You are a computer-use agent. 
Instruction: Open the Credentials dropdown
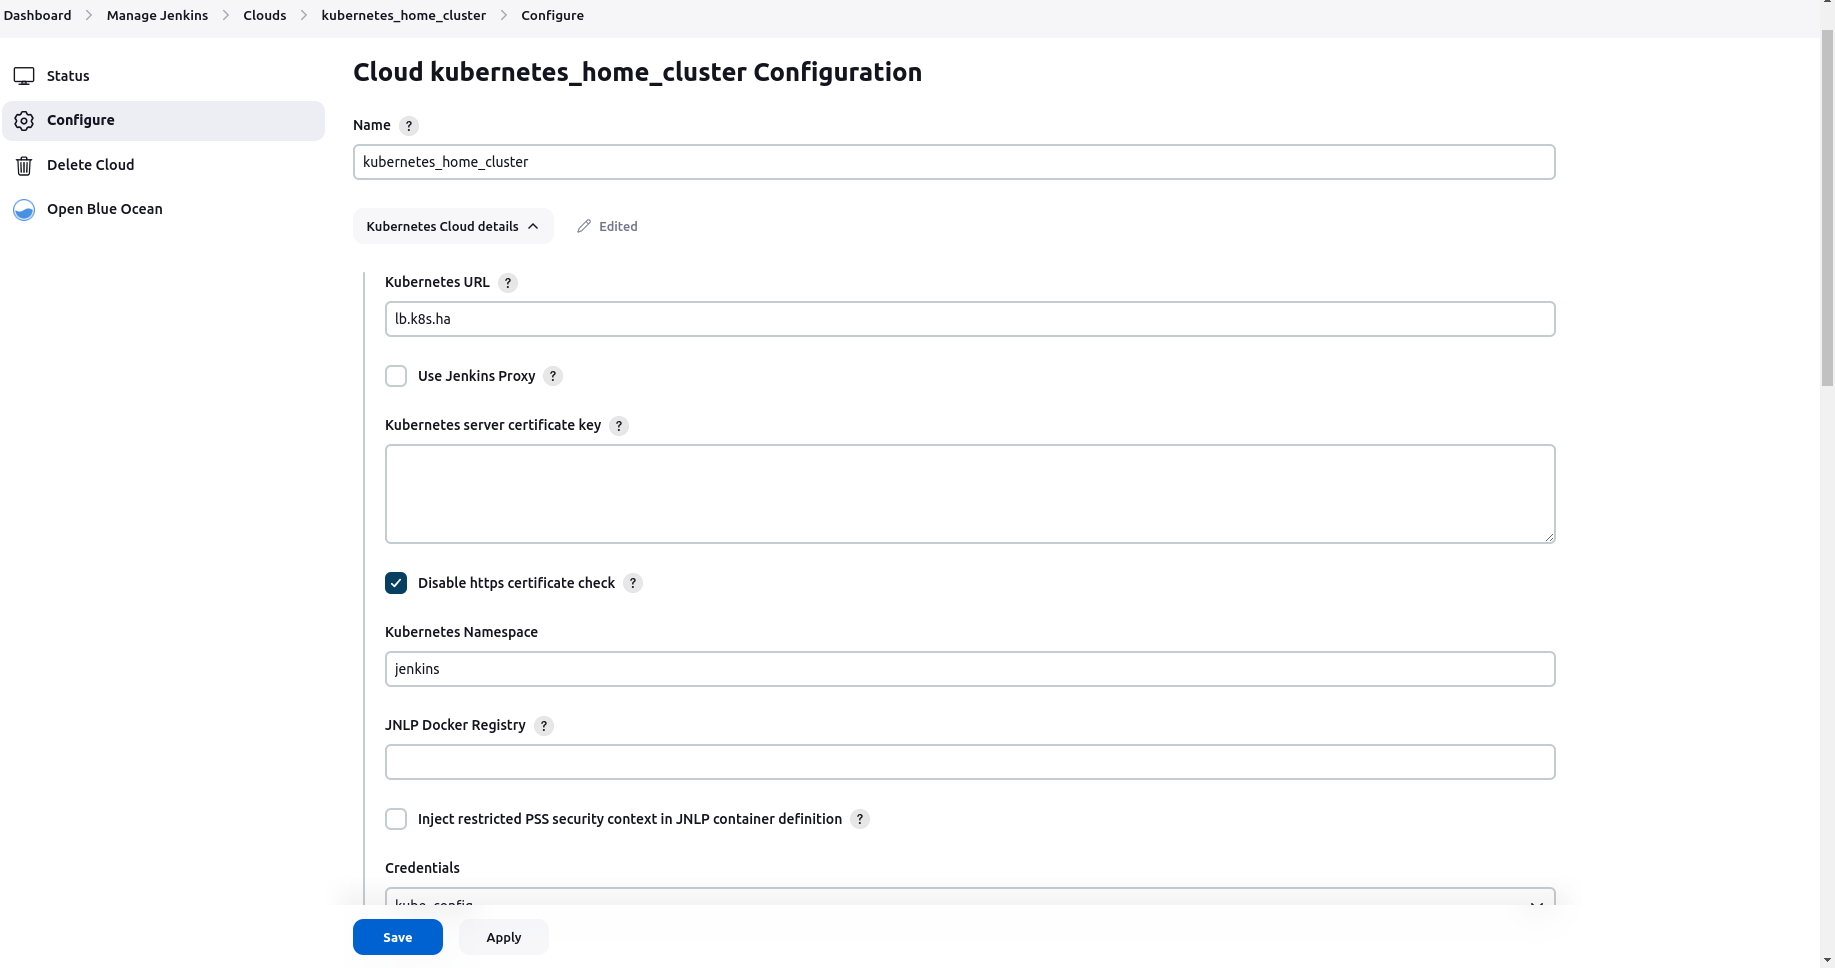[970, 897]
